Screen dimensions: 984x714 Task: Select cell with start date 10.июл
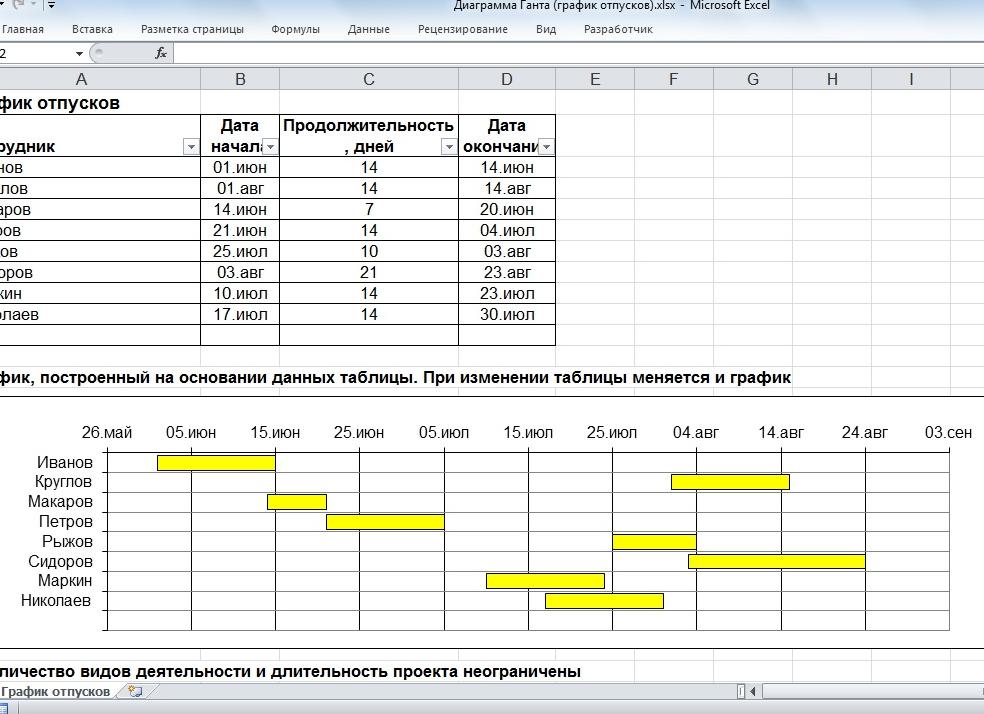240,294
